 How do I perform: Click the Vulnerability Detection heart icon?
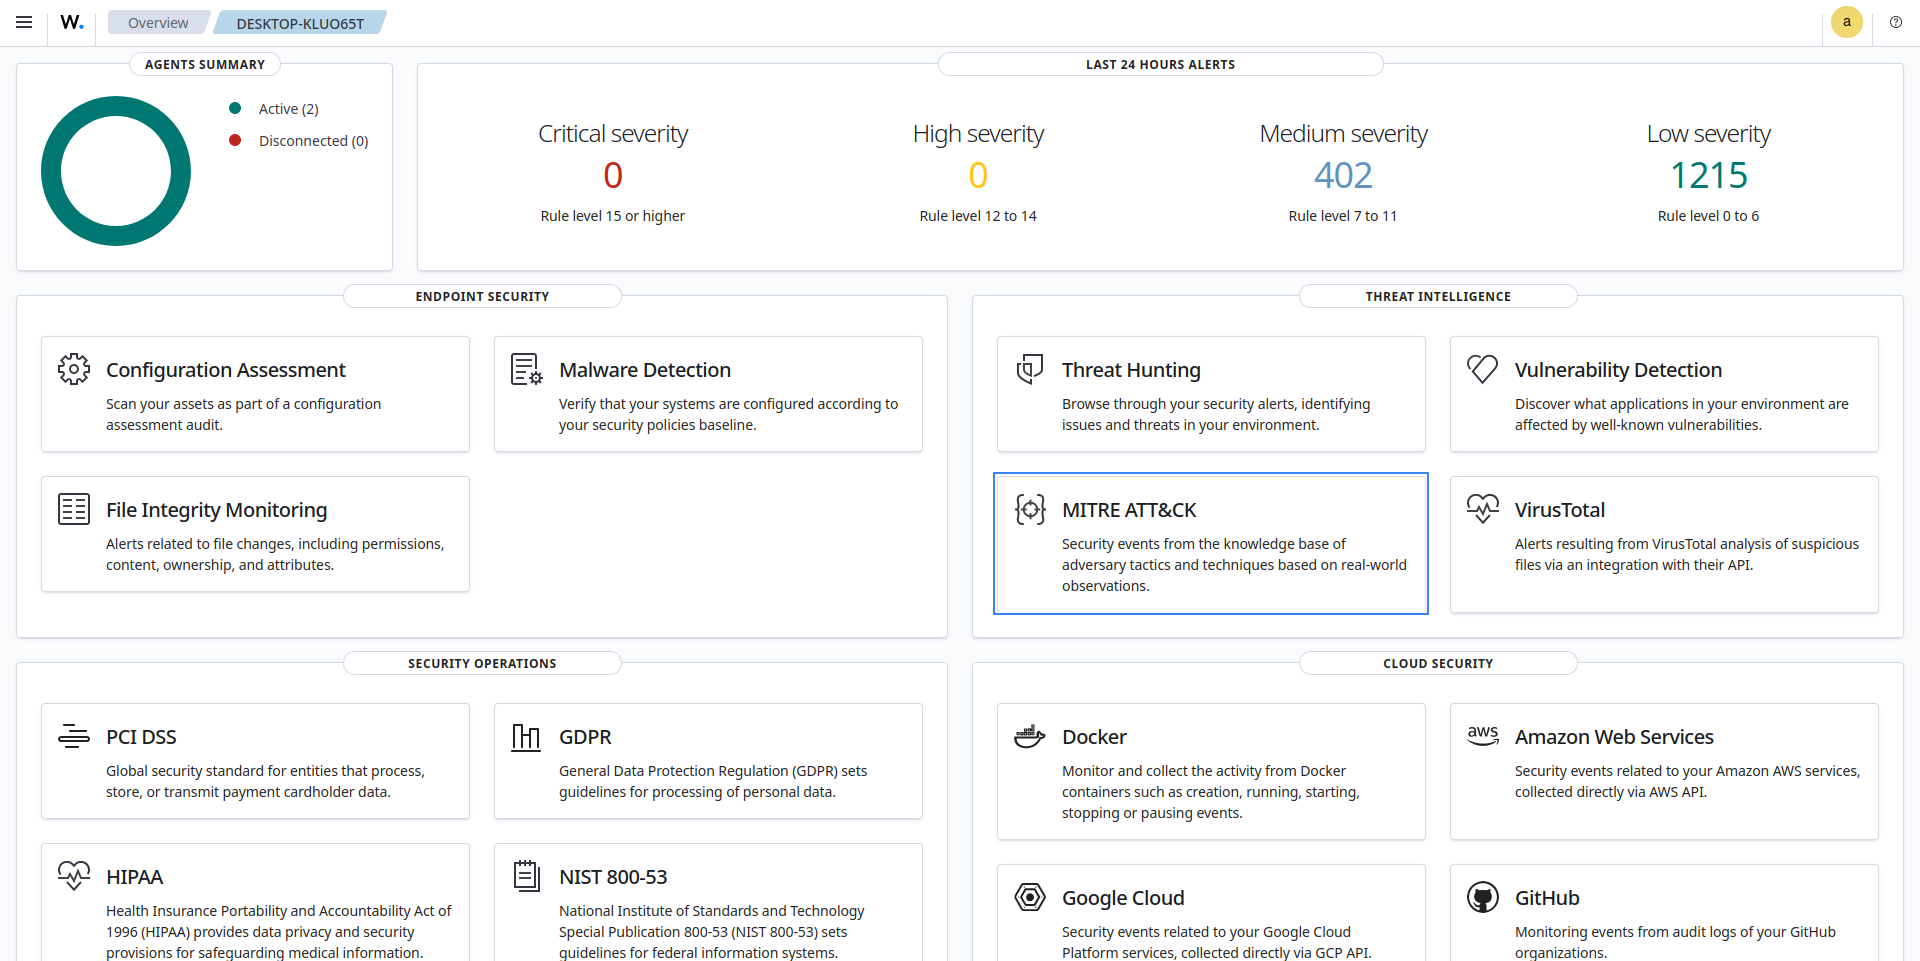[1482, 369]
